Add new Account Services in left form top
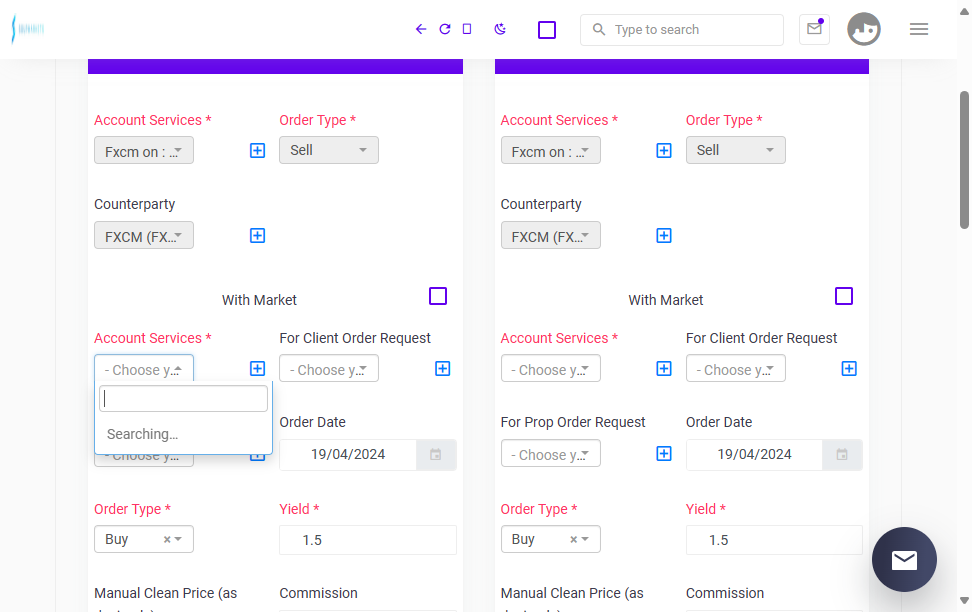 (x=257, y=151)
